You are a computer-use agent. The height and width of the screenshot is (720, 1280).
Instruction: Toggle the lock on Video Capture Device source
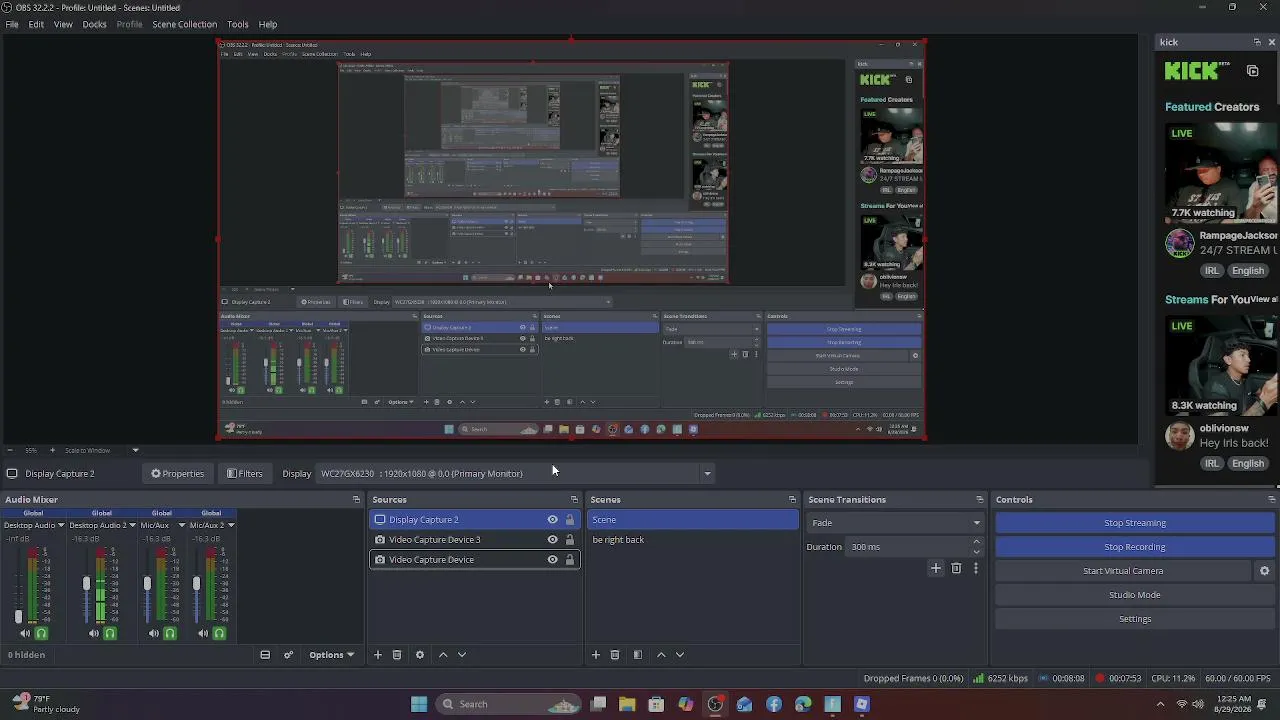point(570,560)
